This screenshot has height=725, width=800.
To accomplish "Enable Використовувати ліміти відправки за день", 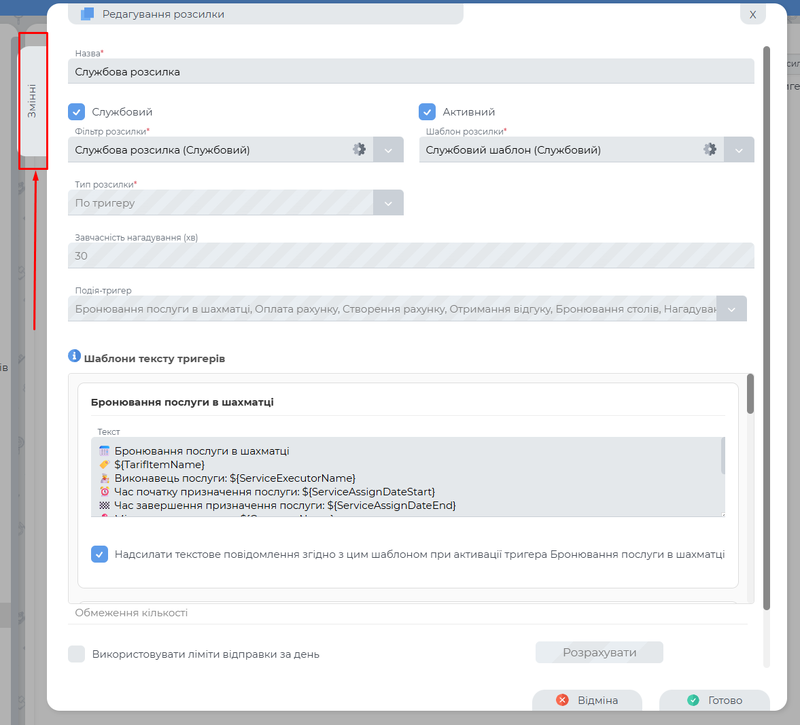I will [77, 652].
